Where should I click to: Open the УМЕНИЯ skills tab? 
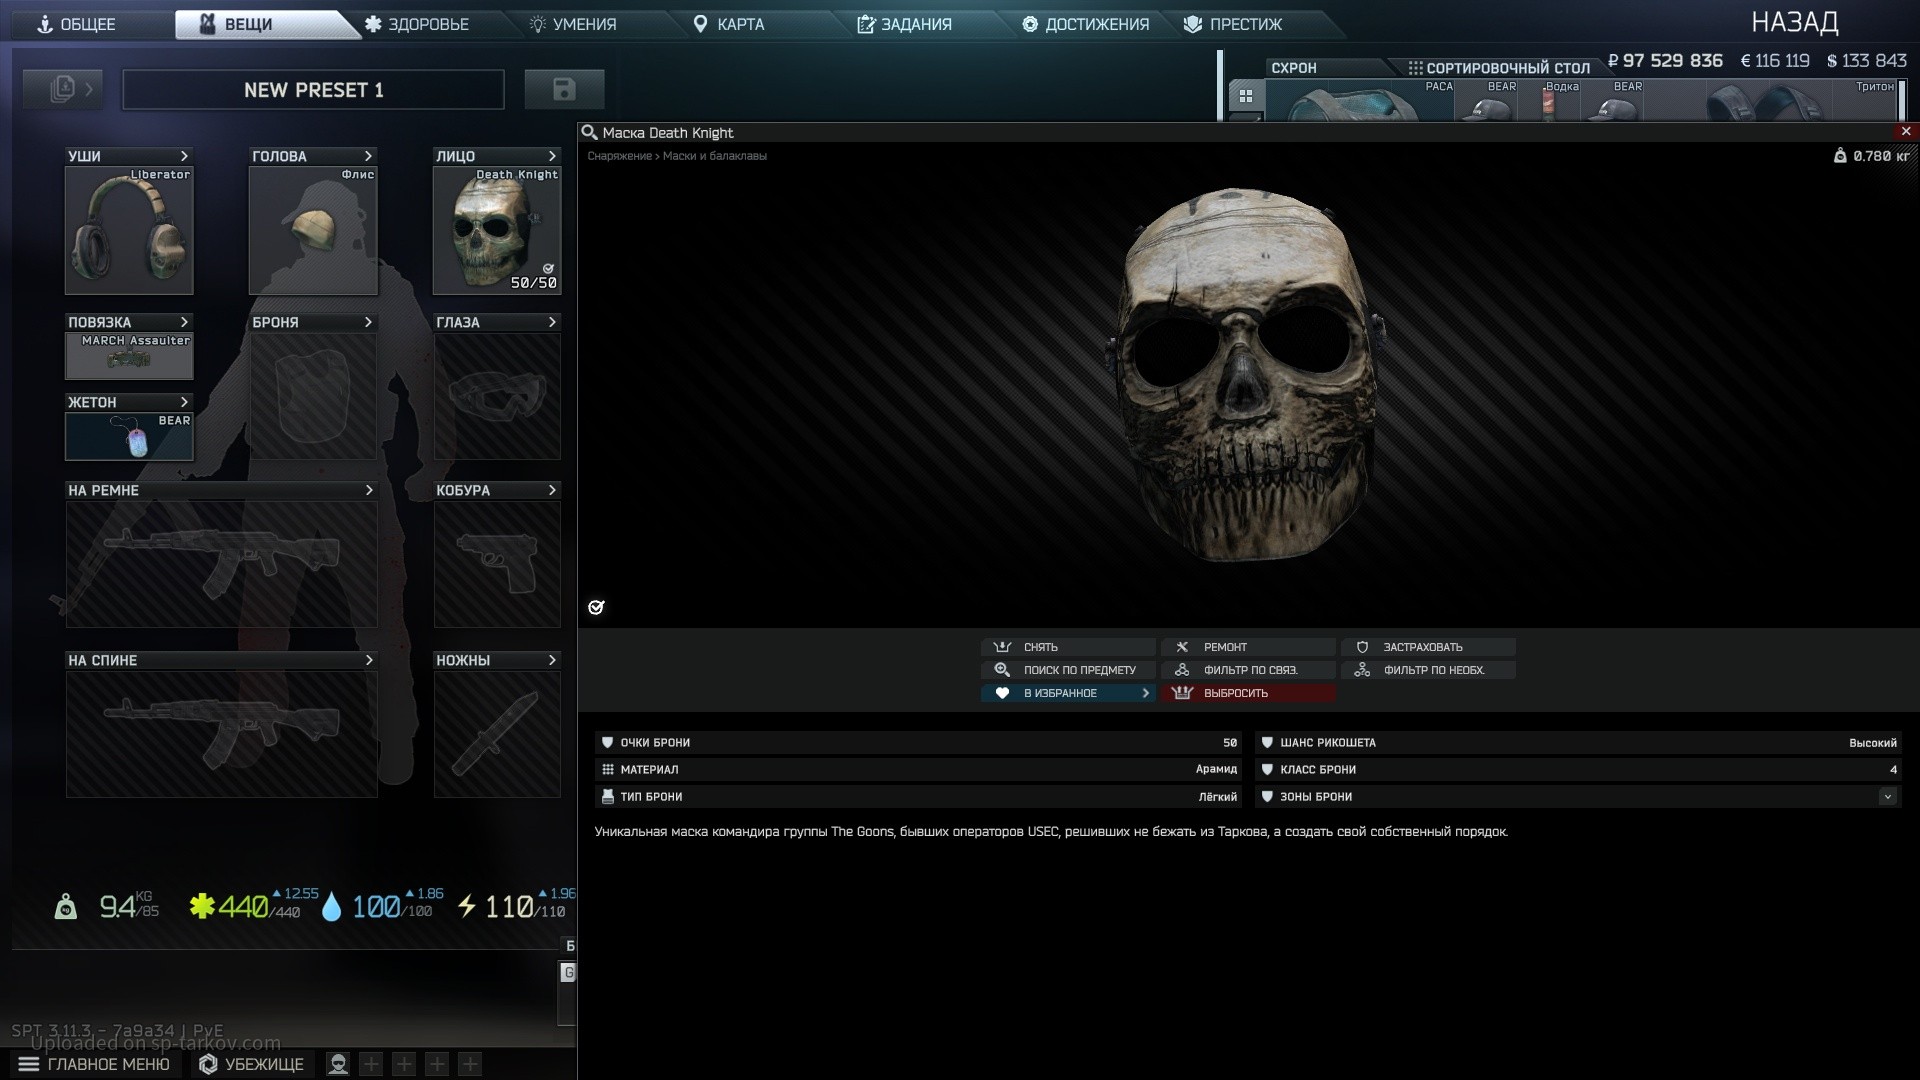point(573,24)
